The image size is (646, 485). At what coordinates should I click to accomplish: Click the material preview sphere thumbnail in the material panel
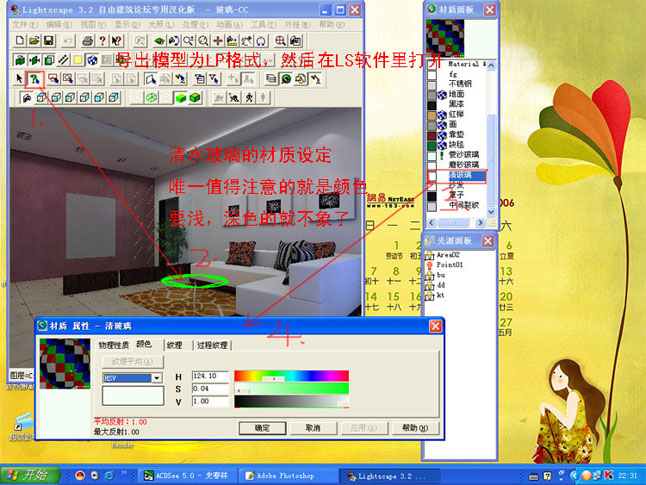445,38
